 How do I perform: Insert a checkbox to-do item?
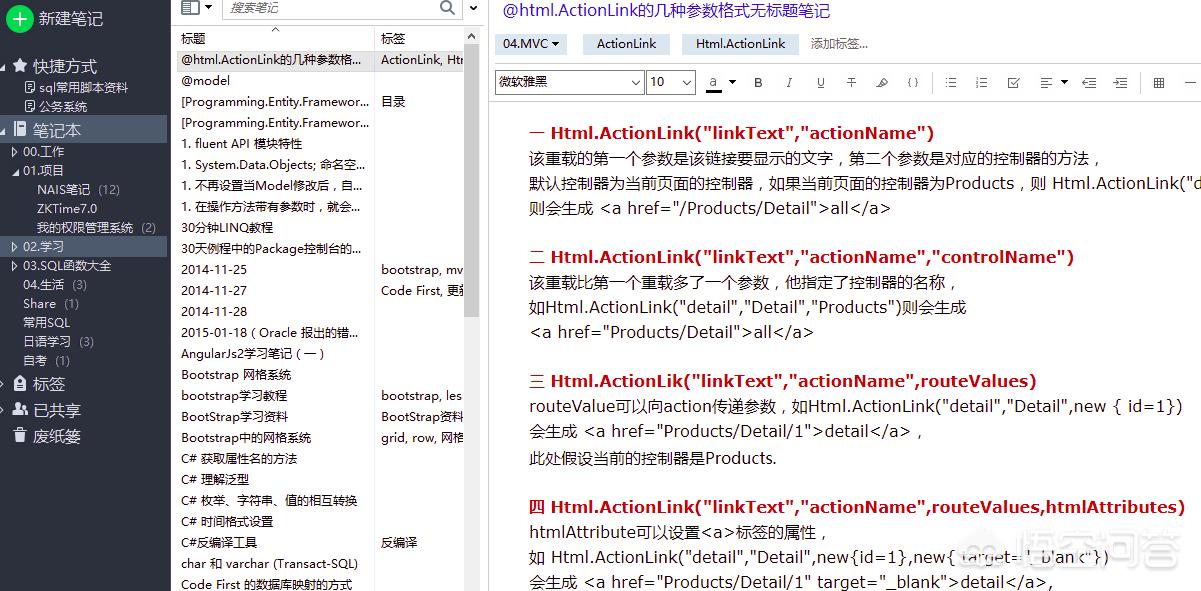click(x=1013, y=83)
